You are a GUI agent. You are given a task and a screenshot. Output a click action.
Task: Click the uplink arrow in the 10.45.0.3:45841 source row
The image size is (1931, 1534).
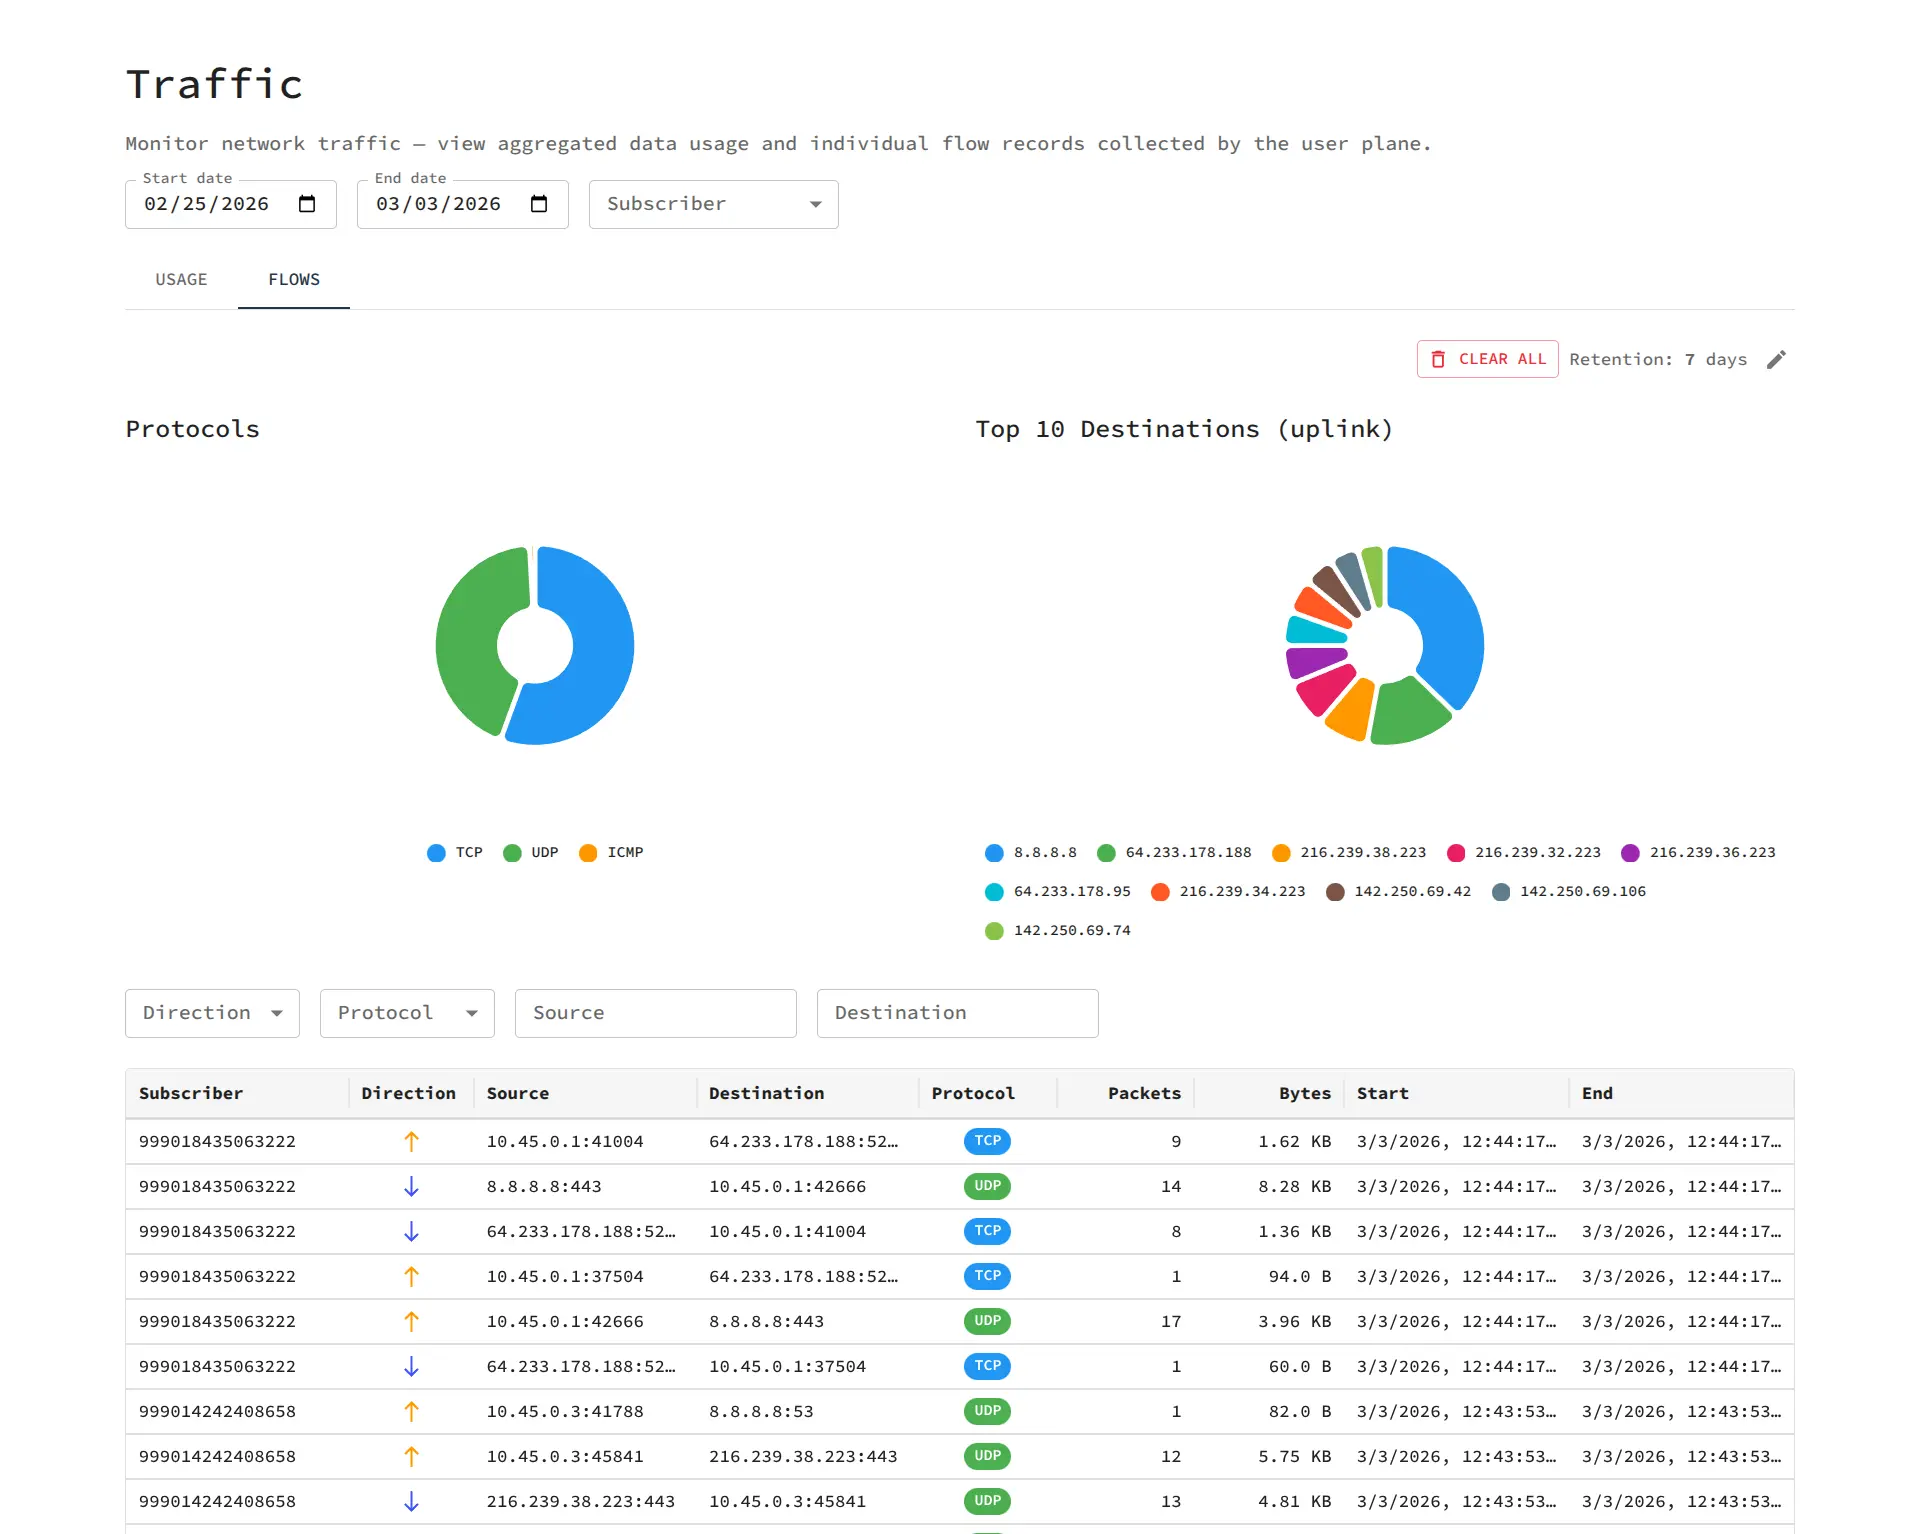[411, 1456]
